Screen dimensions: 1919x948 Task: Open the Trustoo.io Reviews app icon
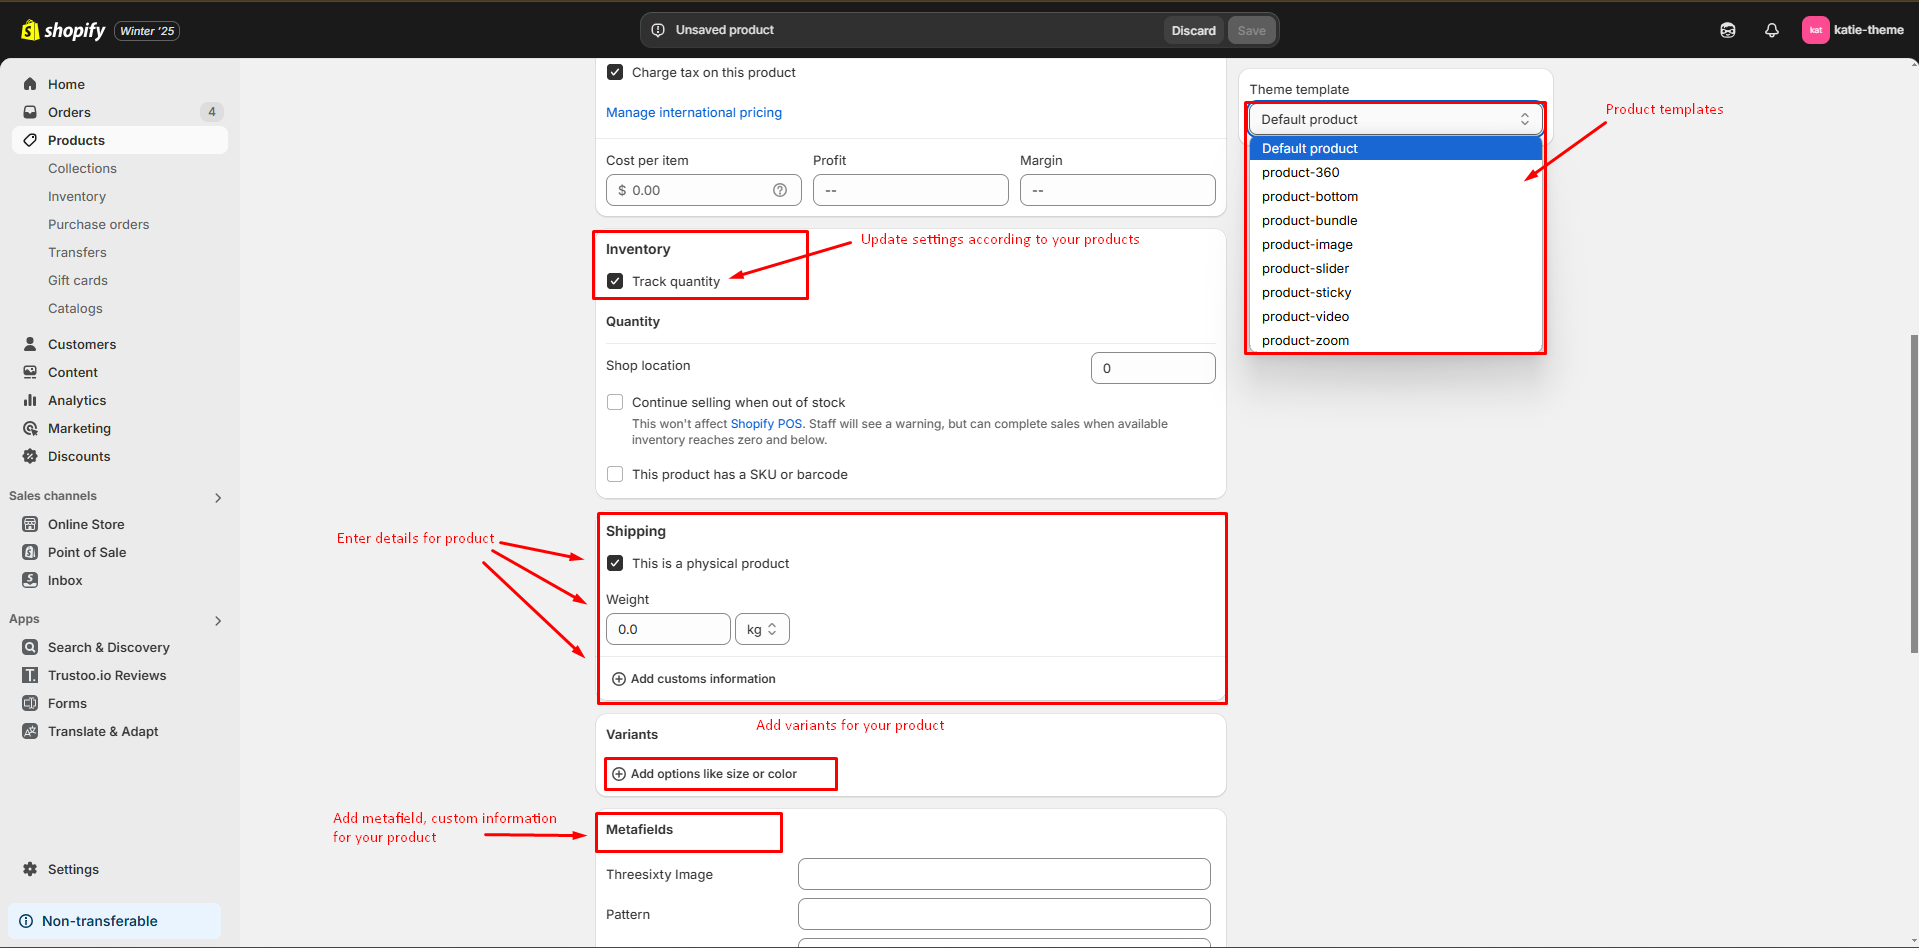click(x=30, y=675)
